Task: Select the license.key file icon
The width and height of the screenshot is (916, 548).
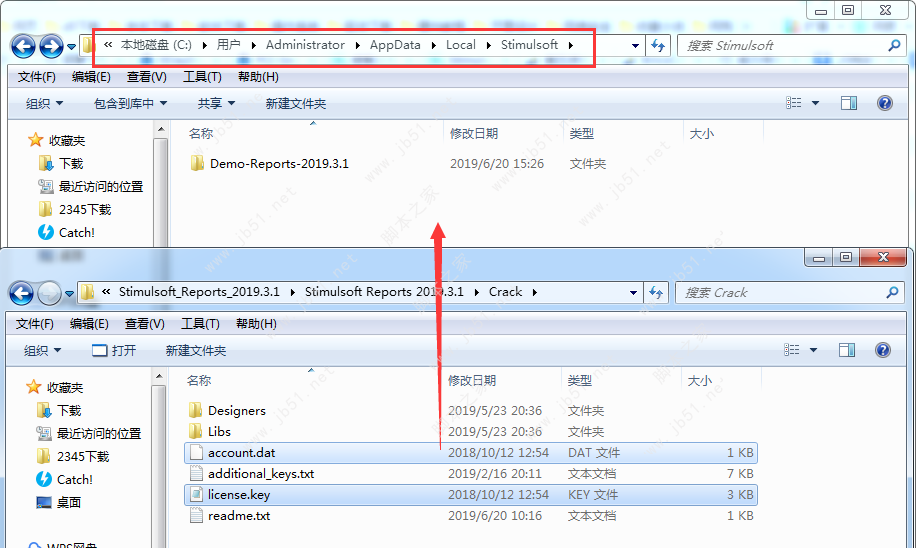Action: (x=196, y=494)
